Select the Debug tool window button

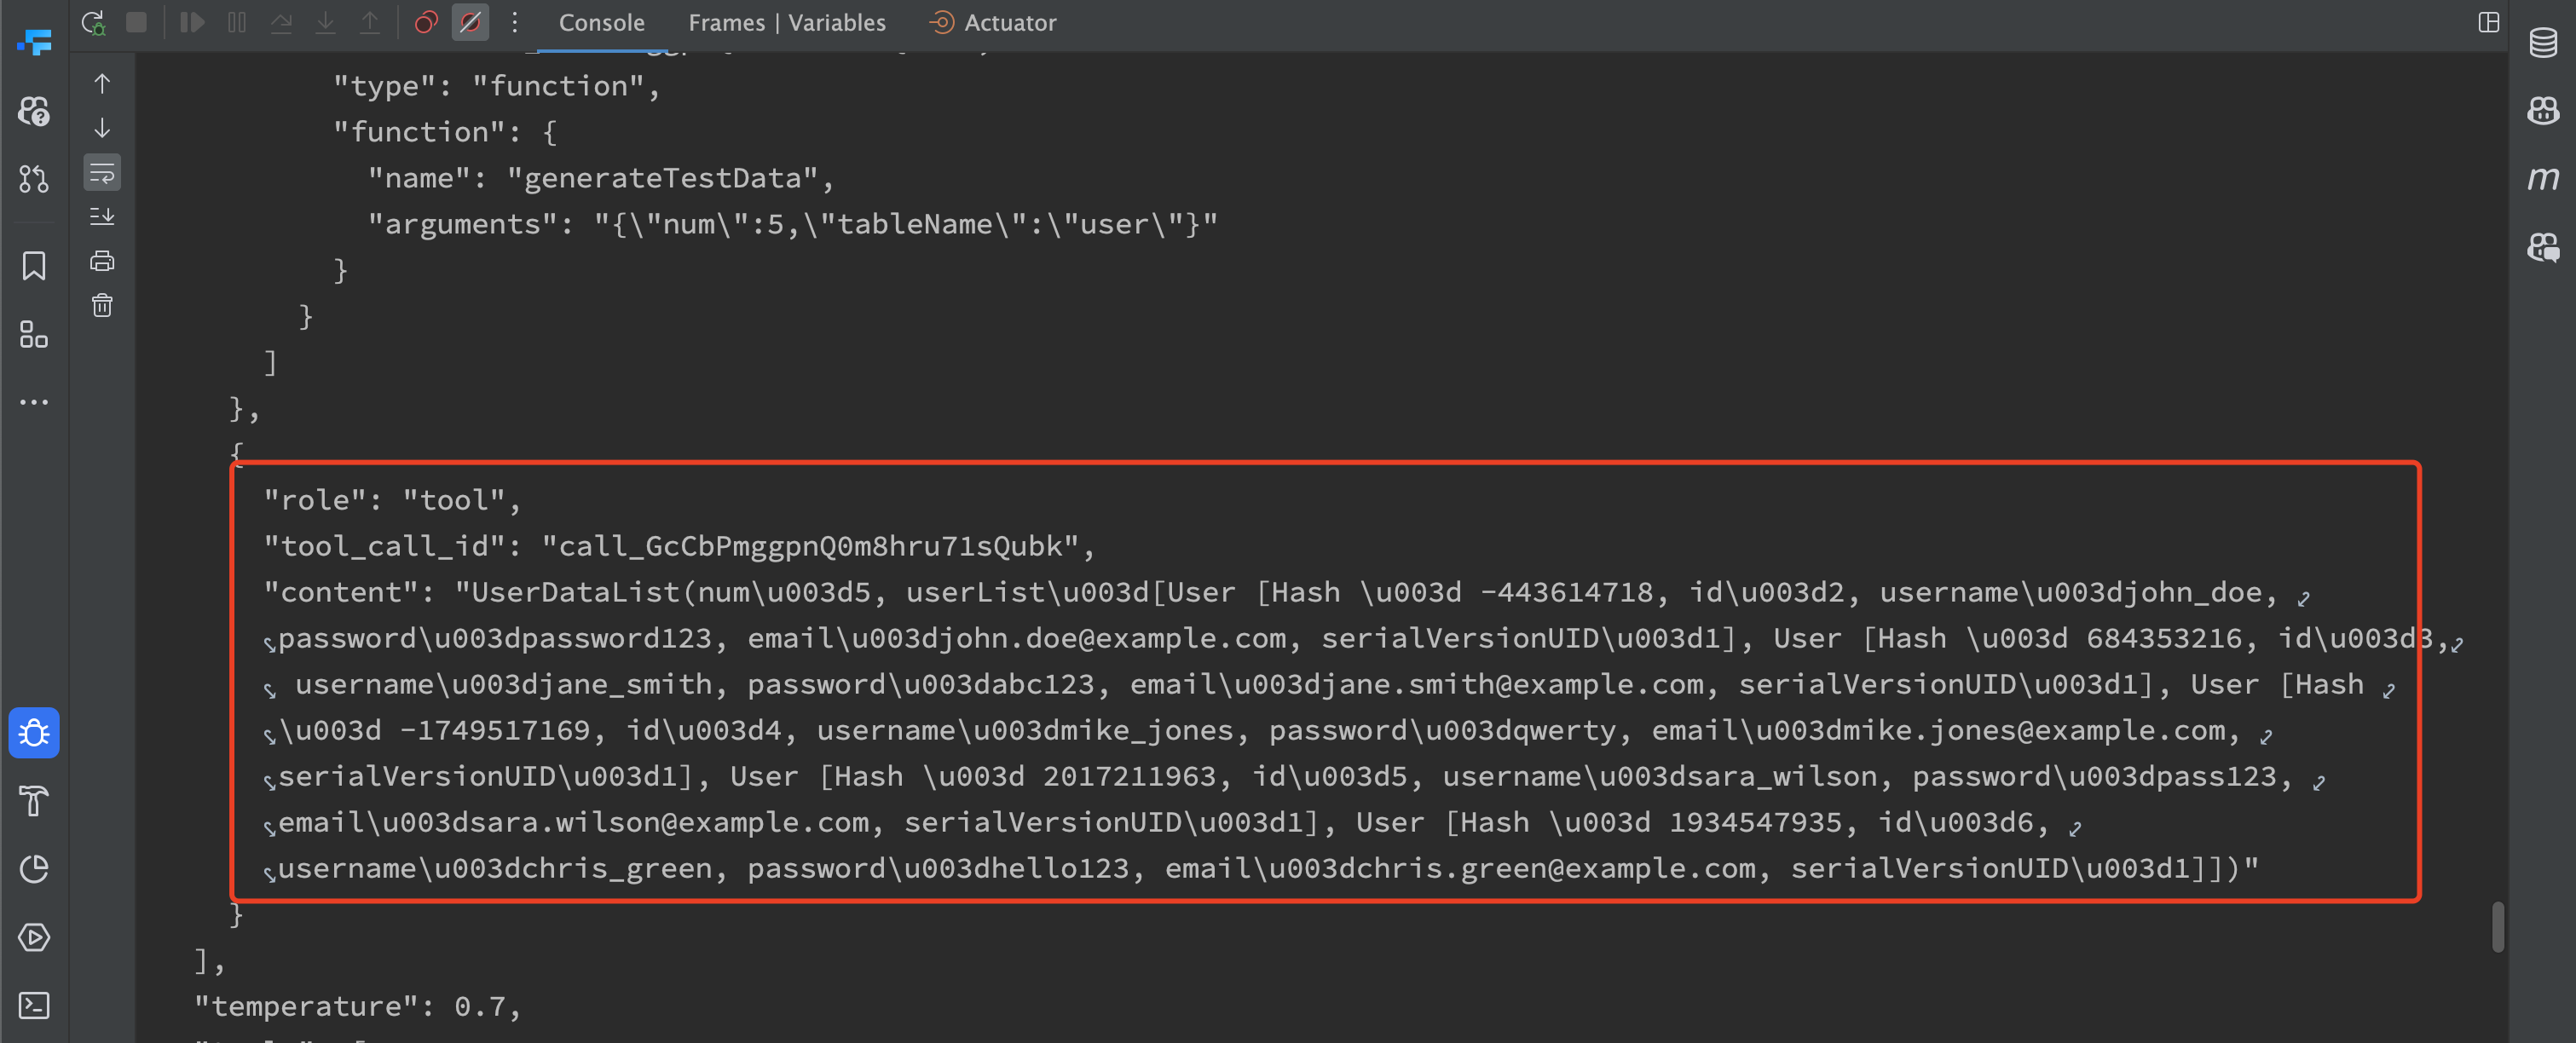coord(34,733)
